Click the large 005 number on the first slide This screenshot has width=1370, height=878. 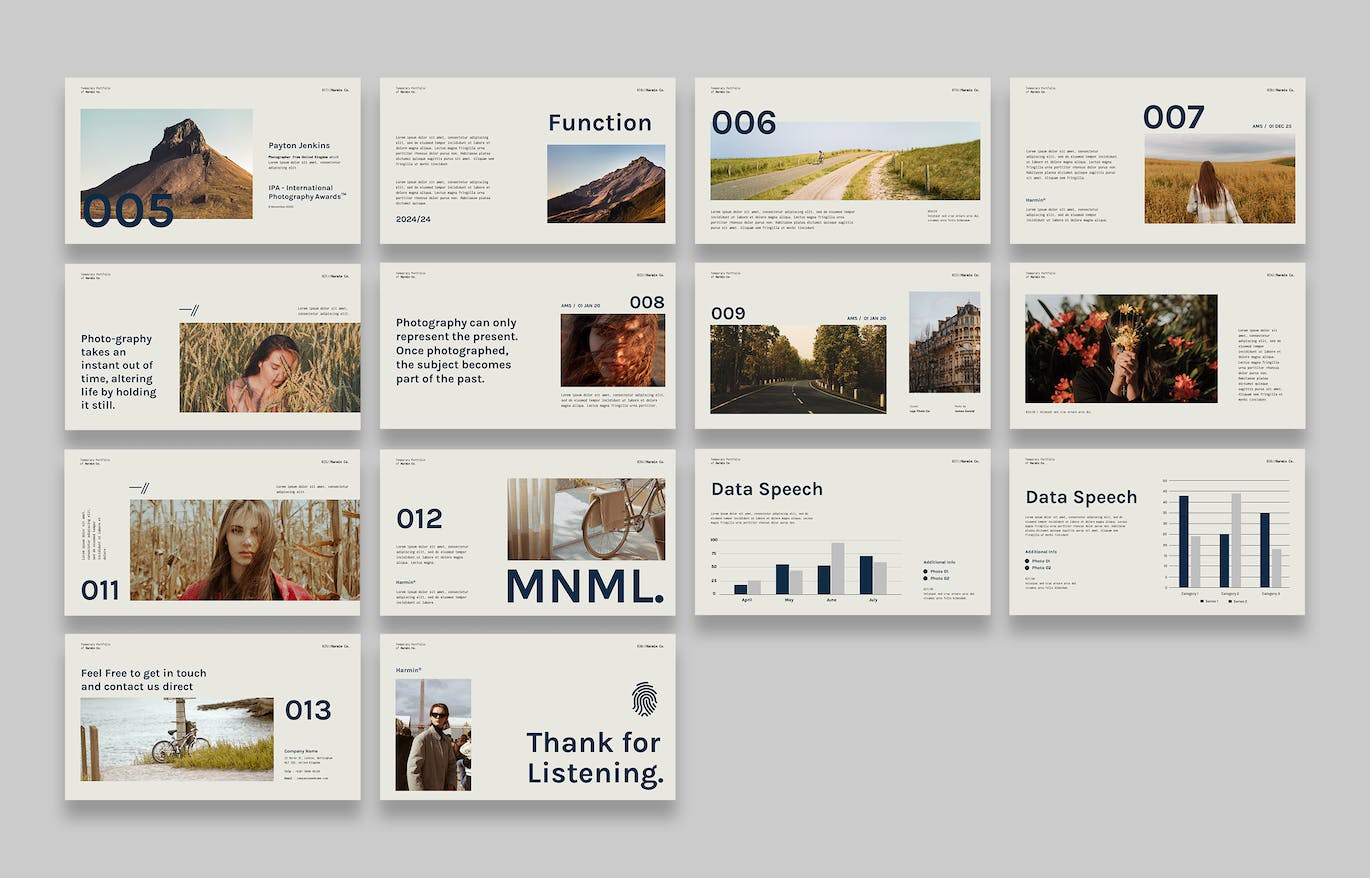pyautogui.click(x=128, y=211)
